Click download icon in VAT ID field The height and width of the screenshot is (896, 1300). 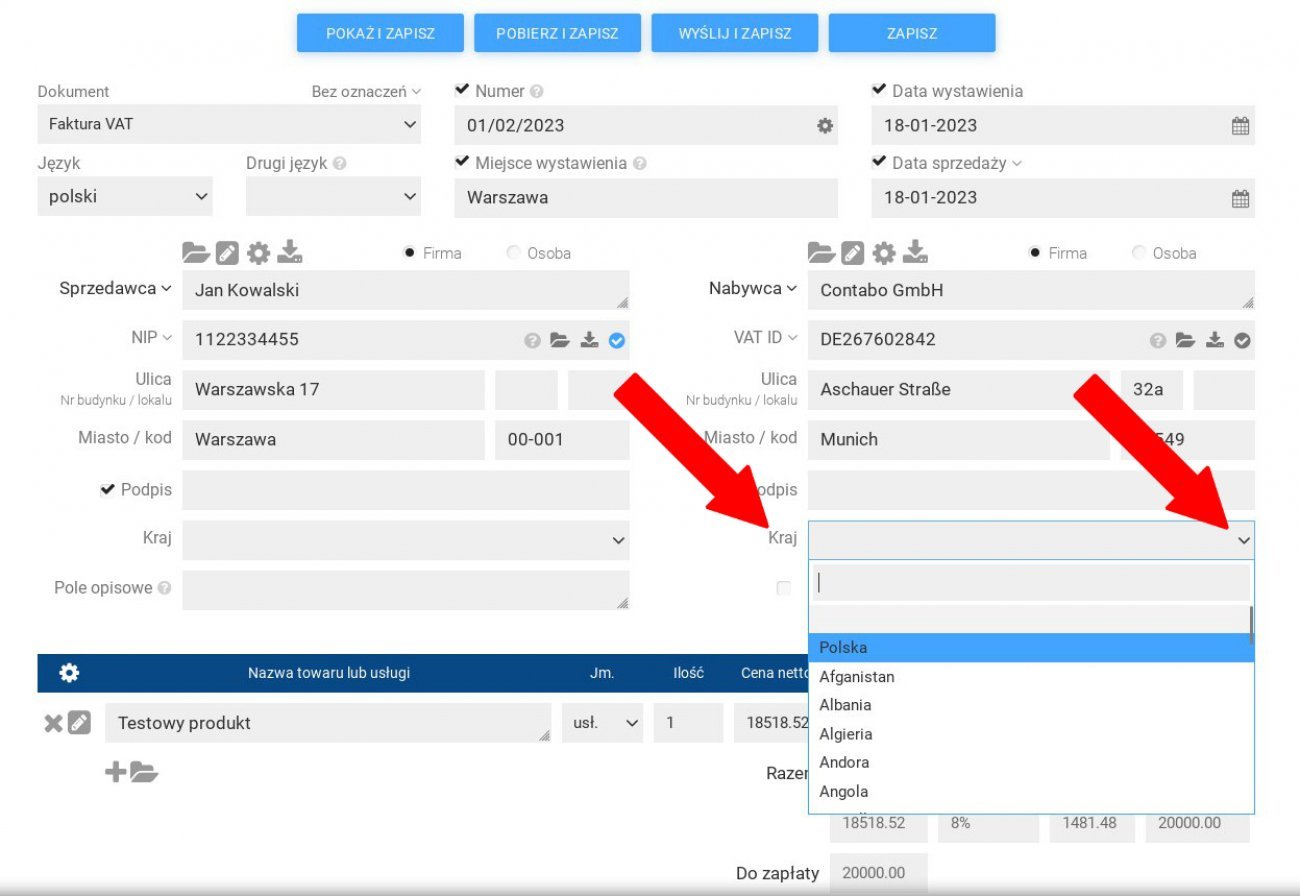(x=1215, y=340)
